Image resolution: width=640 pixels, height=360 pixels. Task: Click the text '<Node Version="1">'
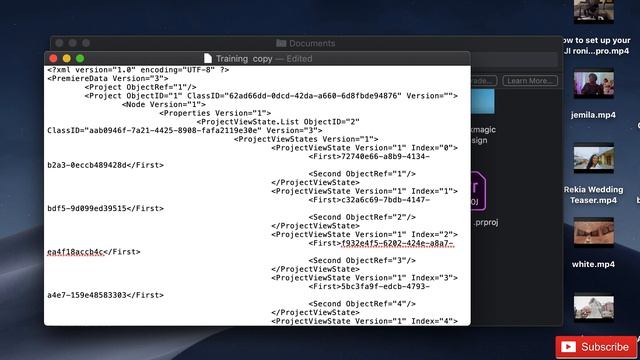[x=164, y=104]
